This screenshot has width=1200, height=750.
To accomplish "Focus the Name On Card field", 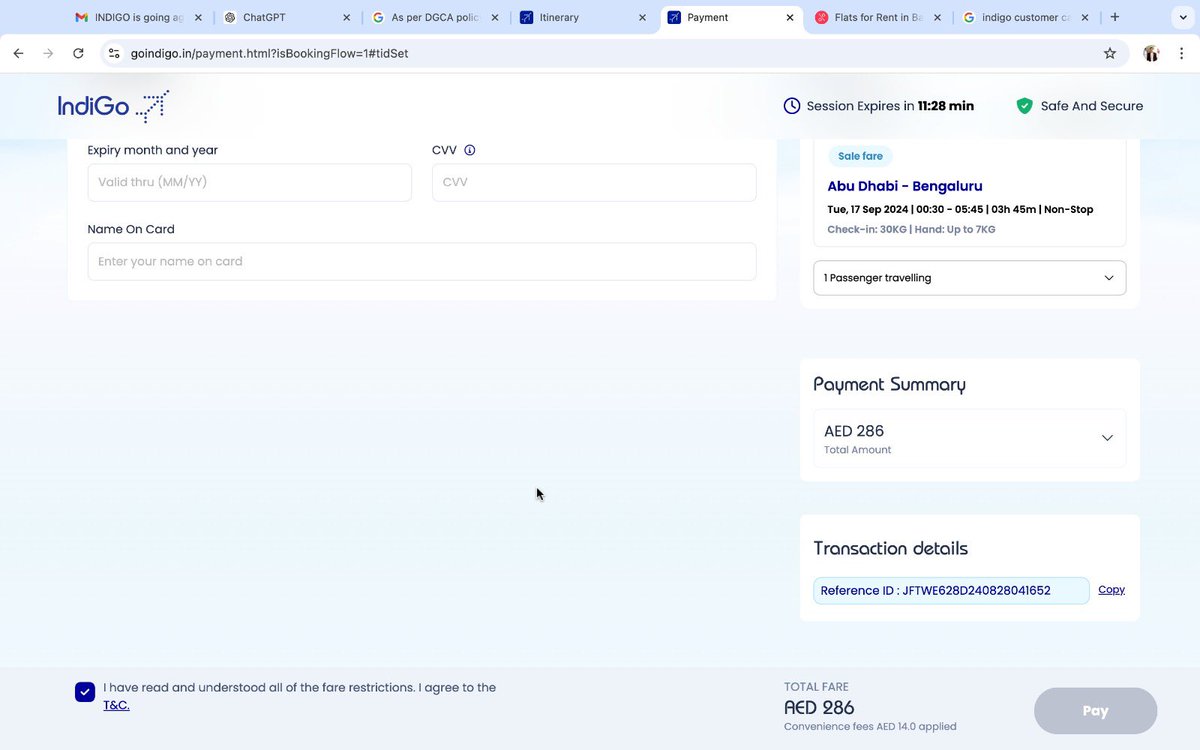I will [422, 261].
